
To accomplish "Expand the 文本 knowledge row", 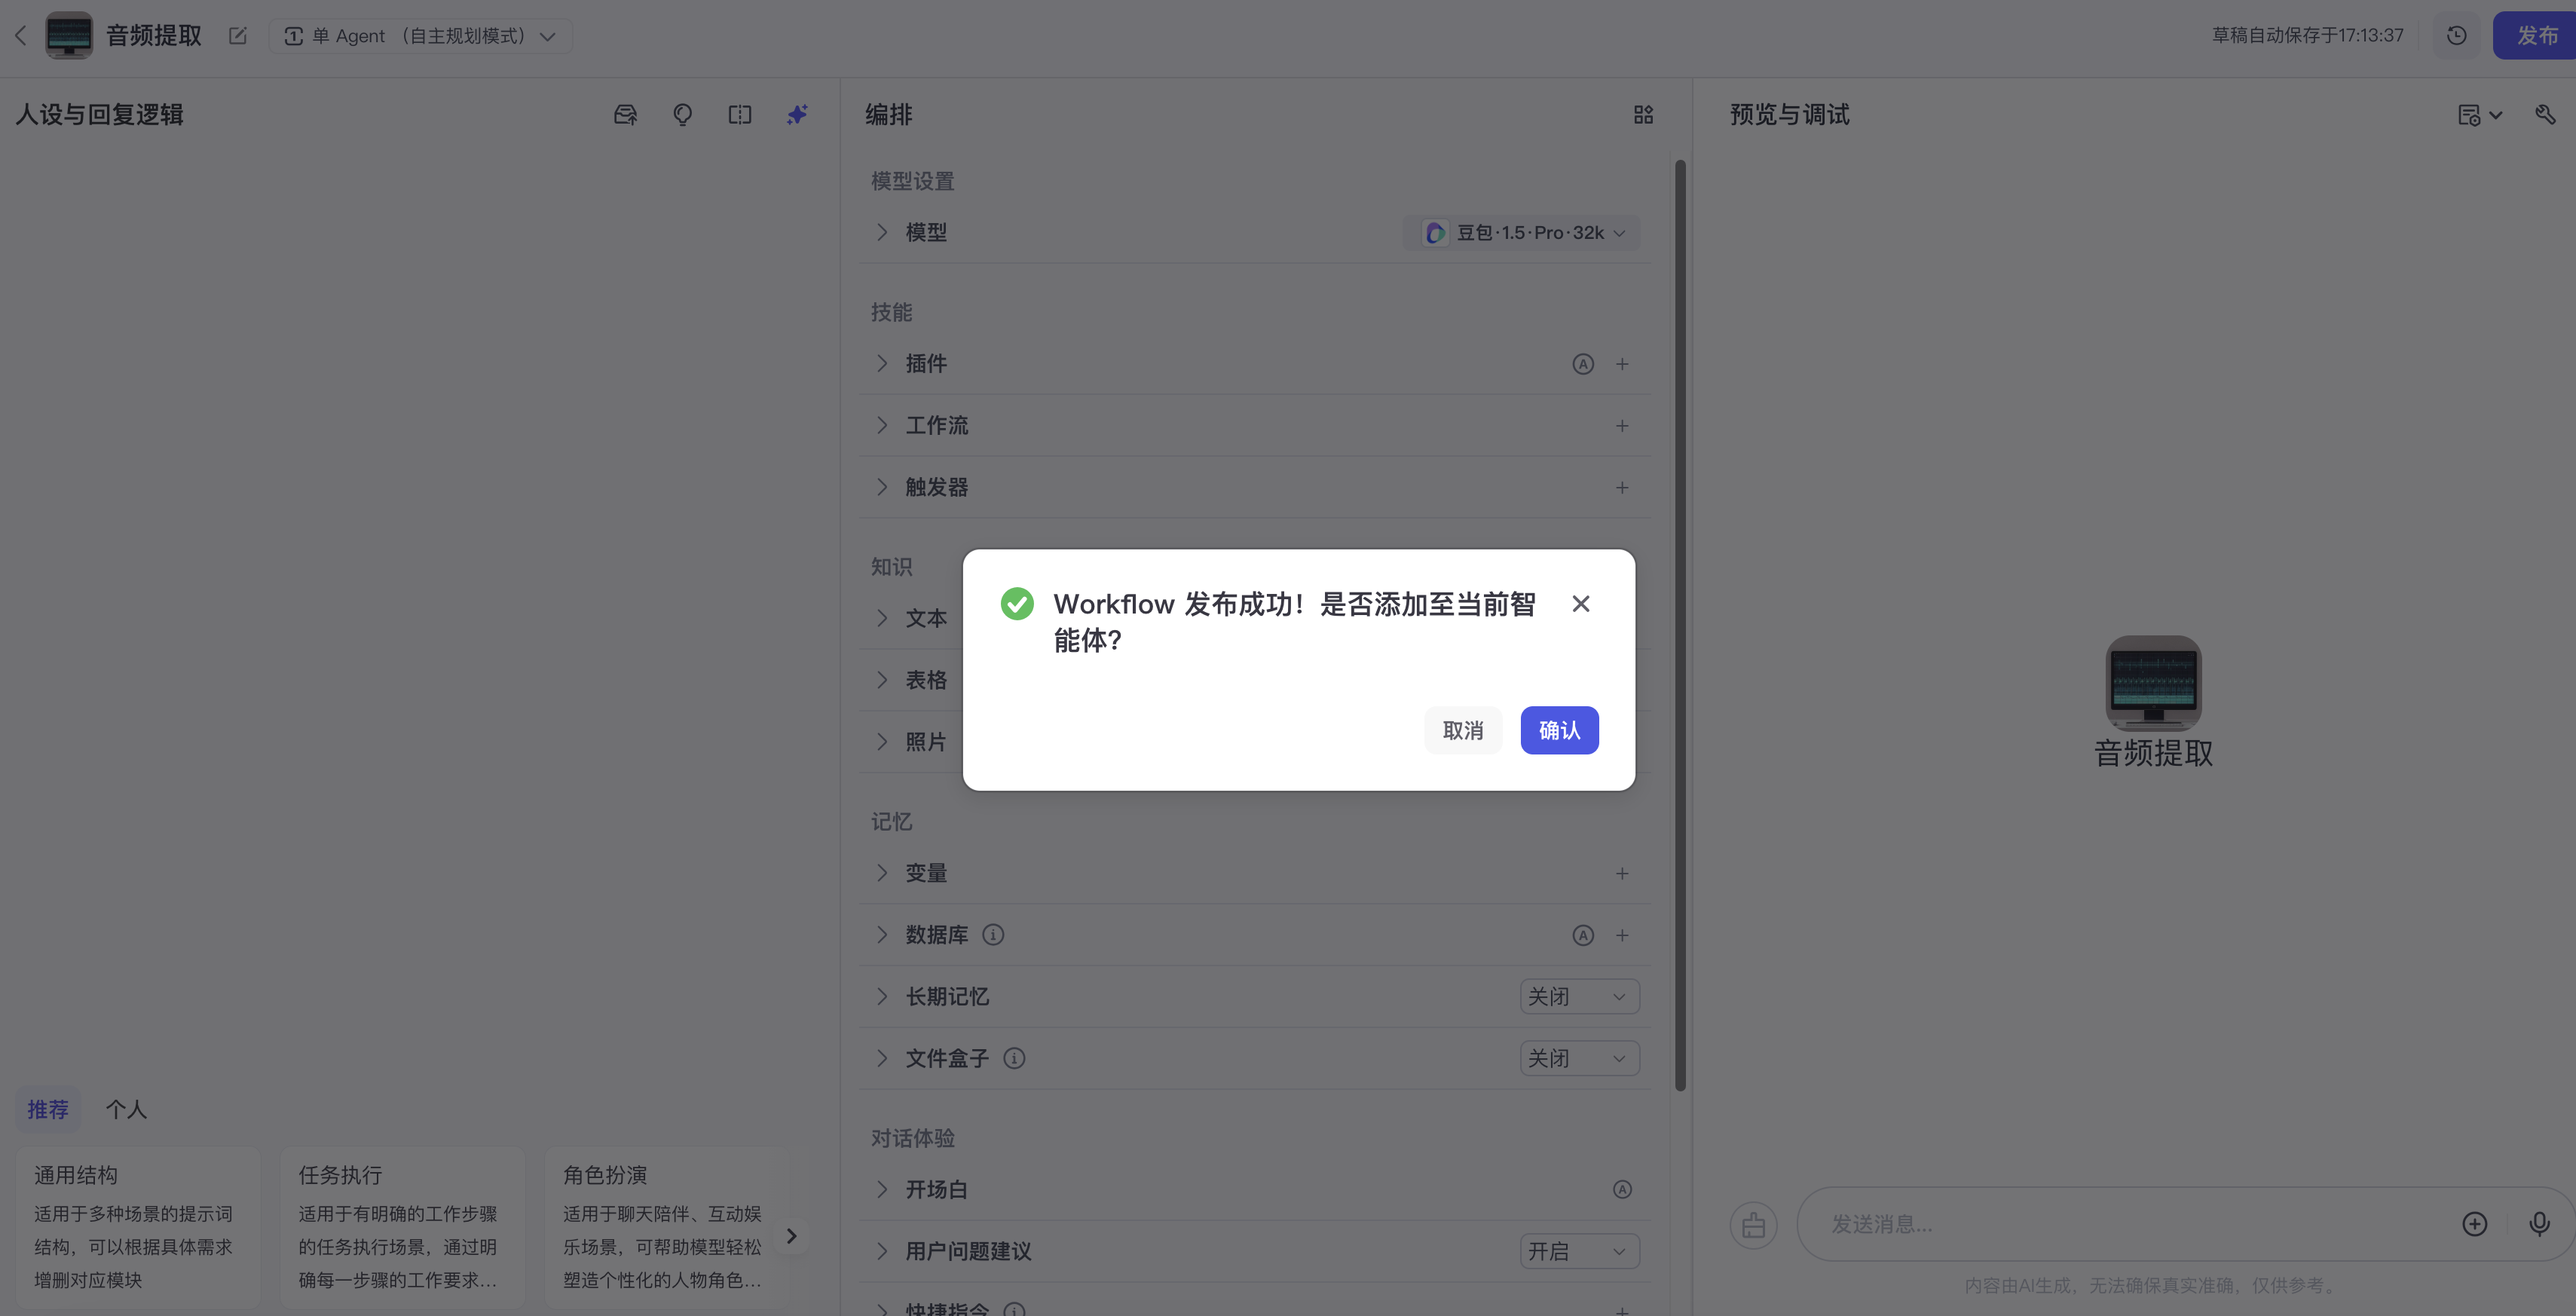I will pyautogui.click(x=882, y=618).
